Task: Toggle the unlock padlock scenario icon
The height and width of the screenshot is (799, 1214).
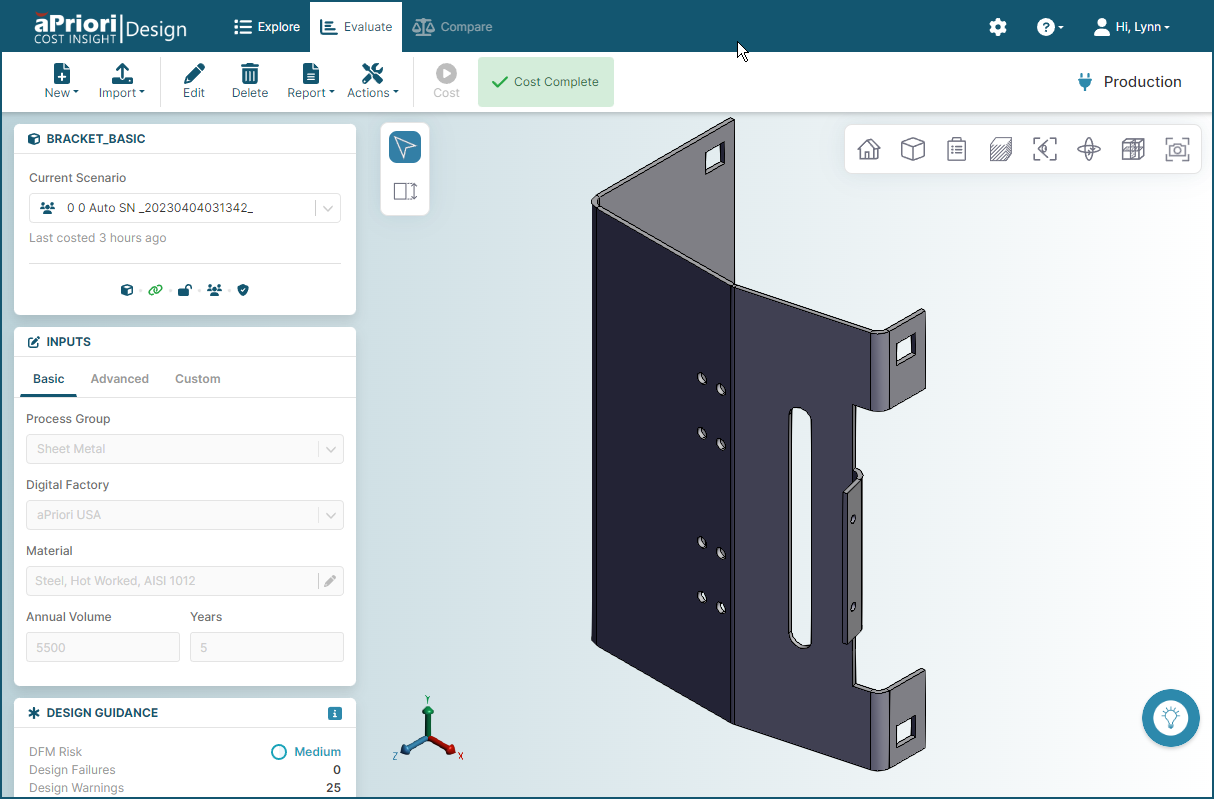Action: [184, 290]
